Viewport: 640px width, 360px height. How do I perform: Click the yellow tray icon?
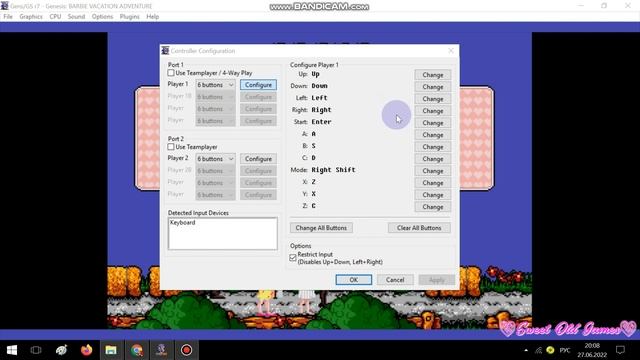tap(550, 350)
